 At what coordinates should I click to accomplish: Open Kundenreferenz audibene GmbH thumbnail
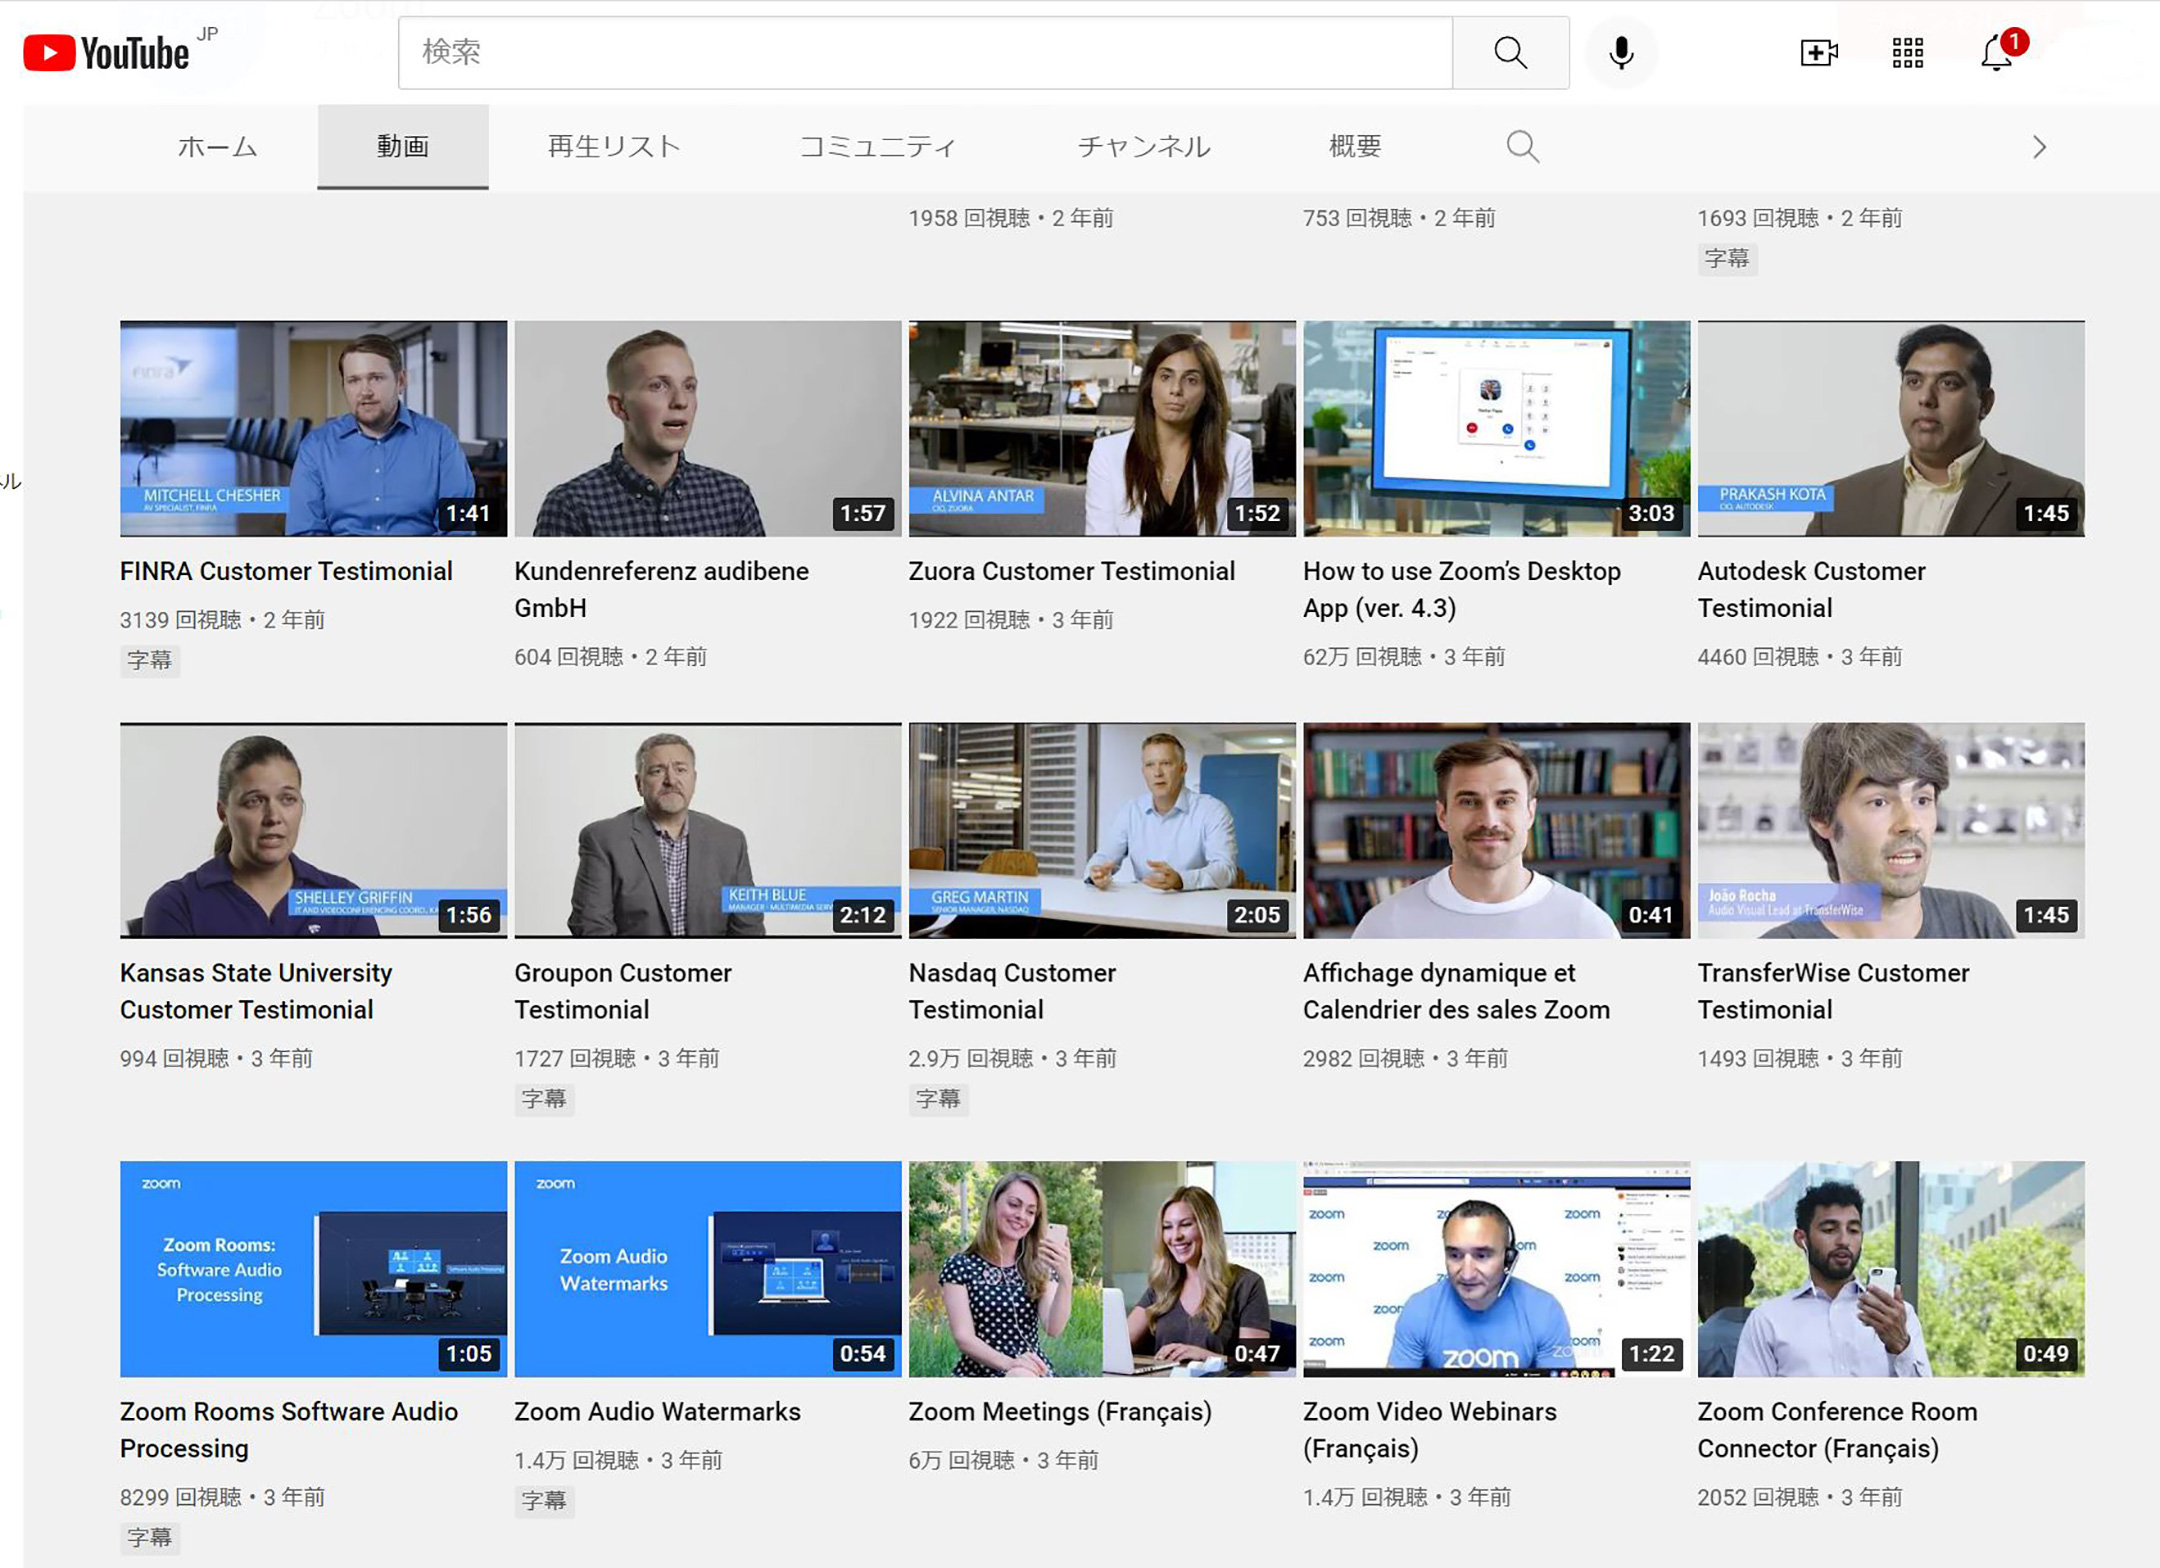pyautogui.click(x=708, y=428)
